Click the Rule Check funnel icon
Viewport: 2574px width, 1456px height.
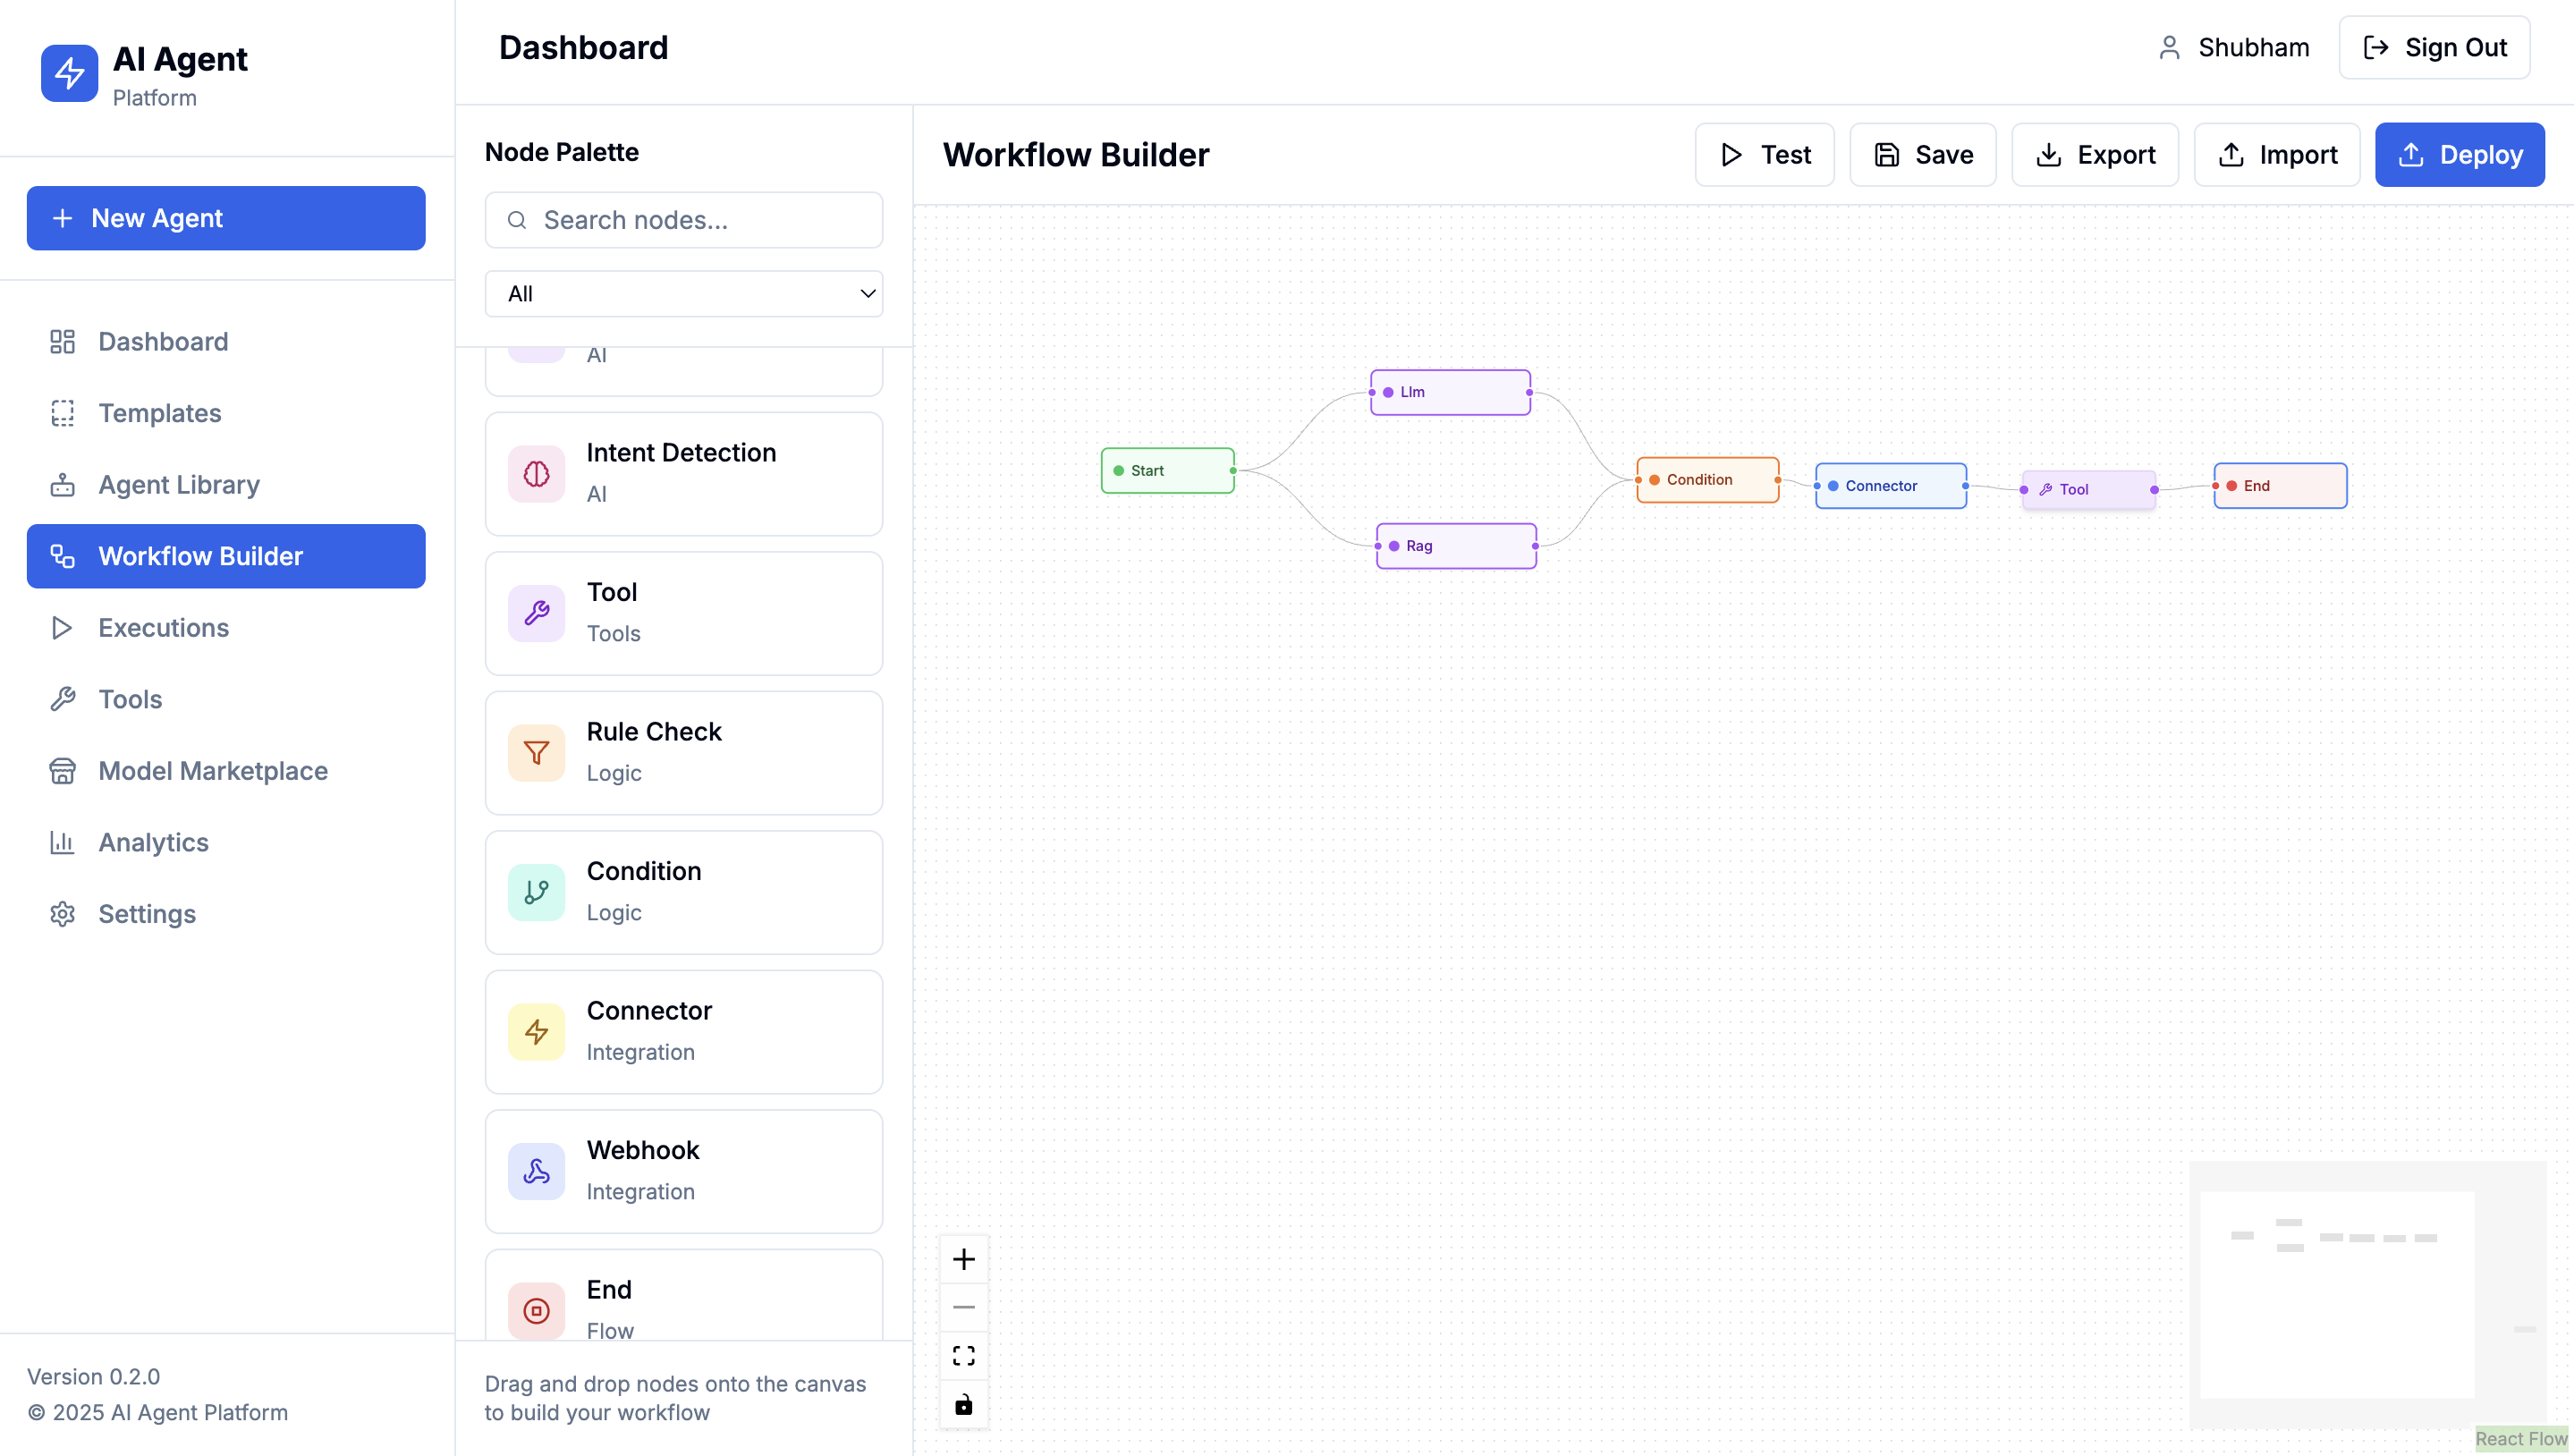[x=536, y=752]
